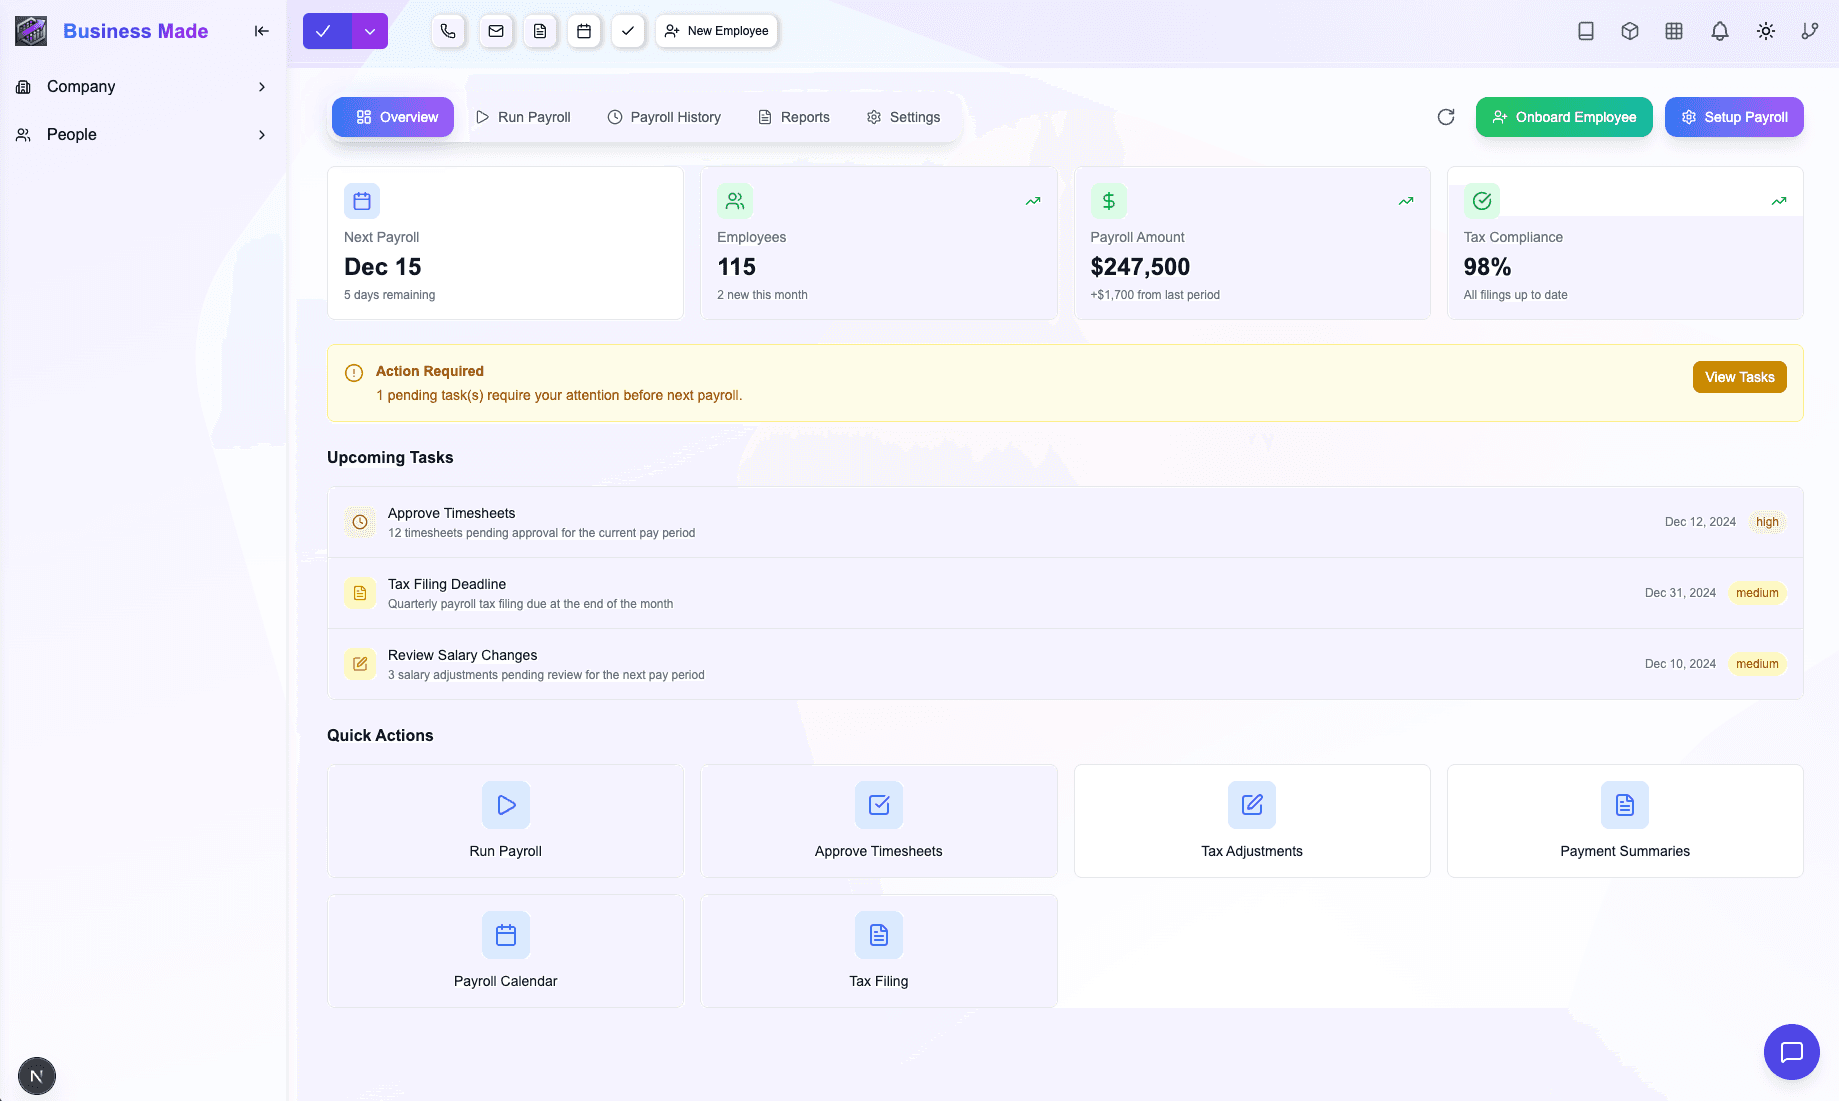Click the refresh icon beside Onboard Employee
The image size is (1839, 1101).
pos(1446,117)
